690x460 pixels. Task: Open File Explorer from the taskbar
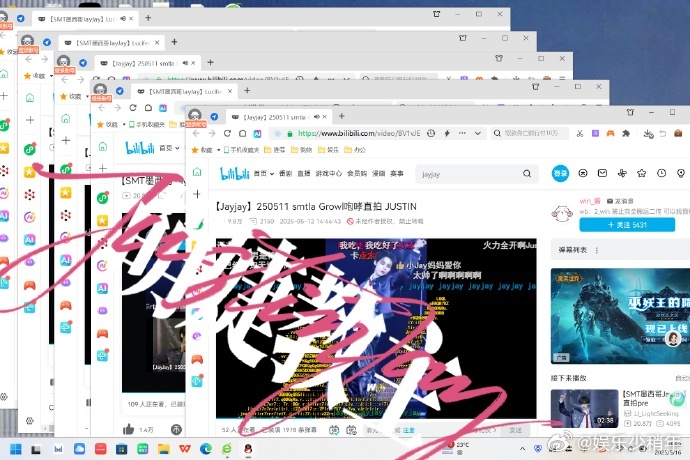tap(164, 449)
